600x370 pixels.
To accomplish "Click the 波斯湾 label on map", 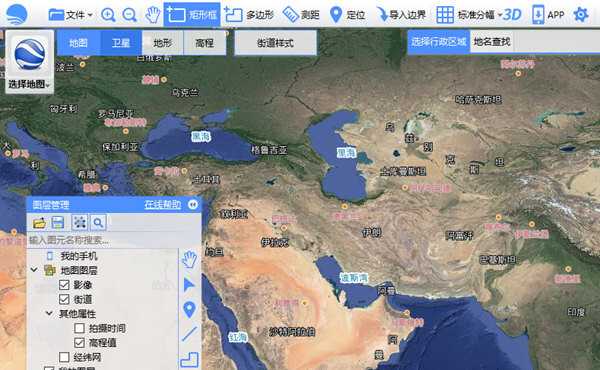I will (354, 278).
